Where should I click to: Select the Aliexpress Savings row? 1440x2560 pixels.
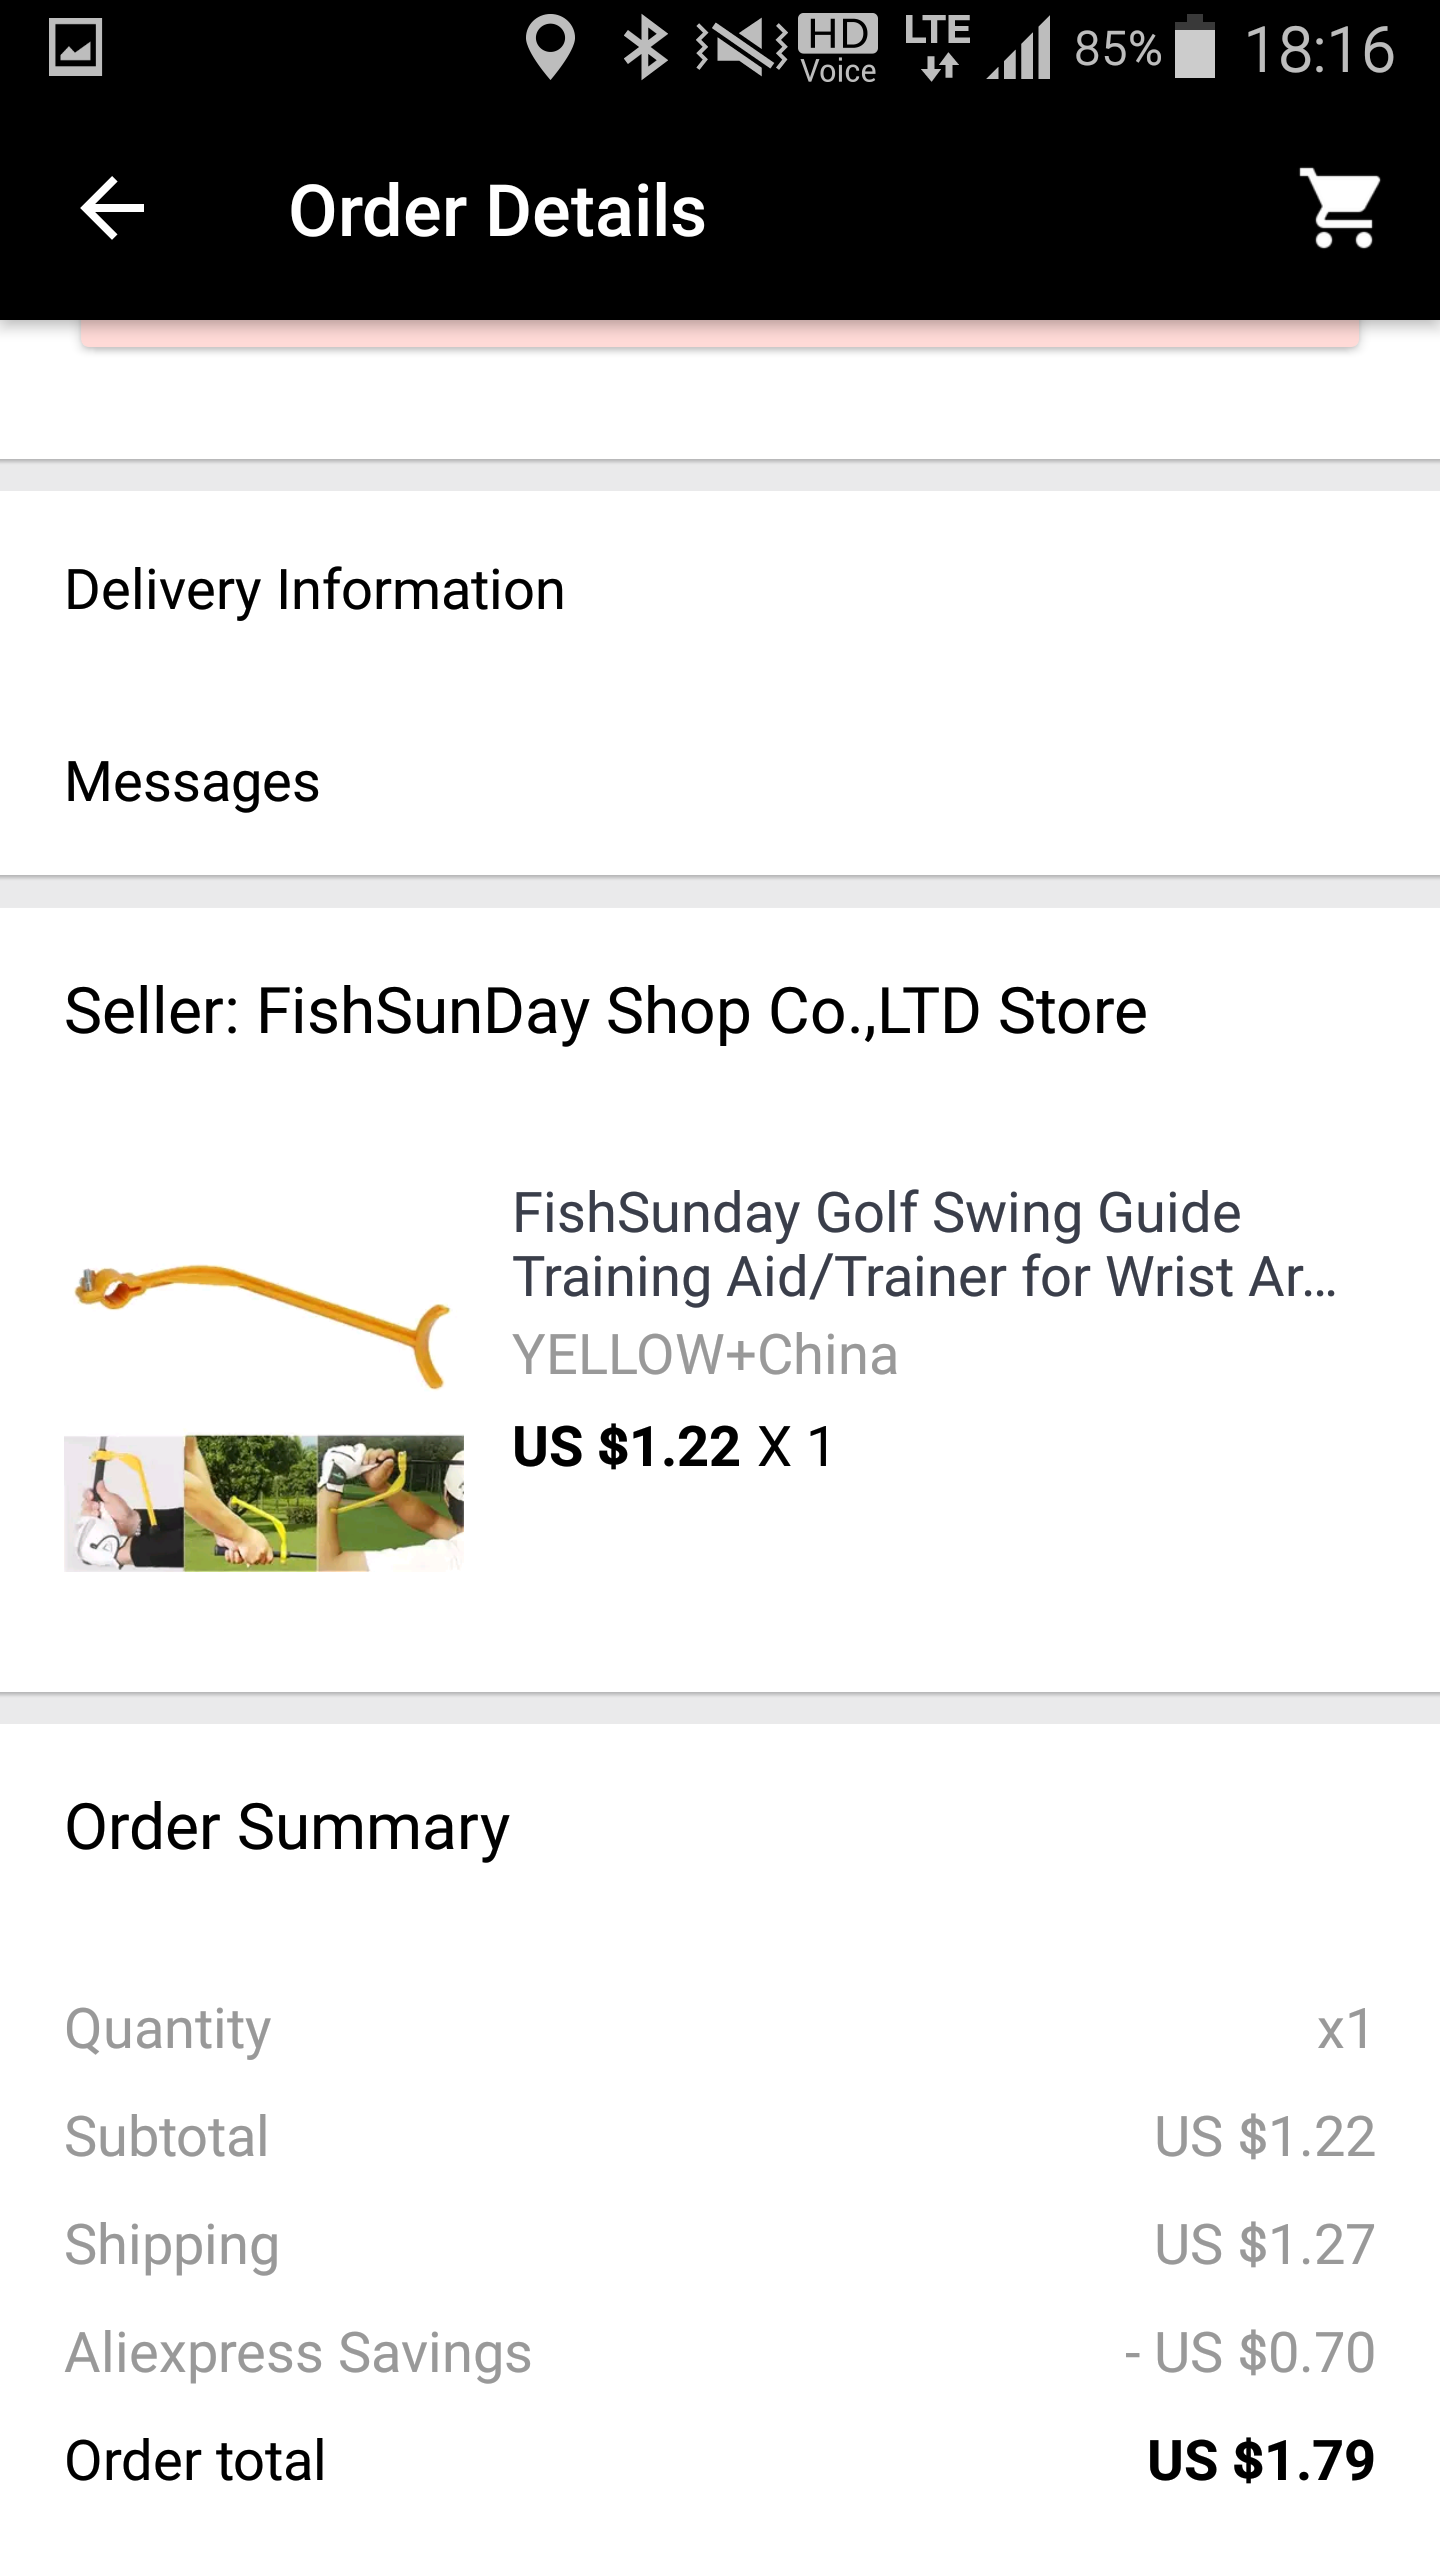point(720,2353)
